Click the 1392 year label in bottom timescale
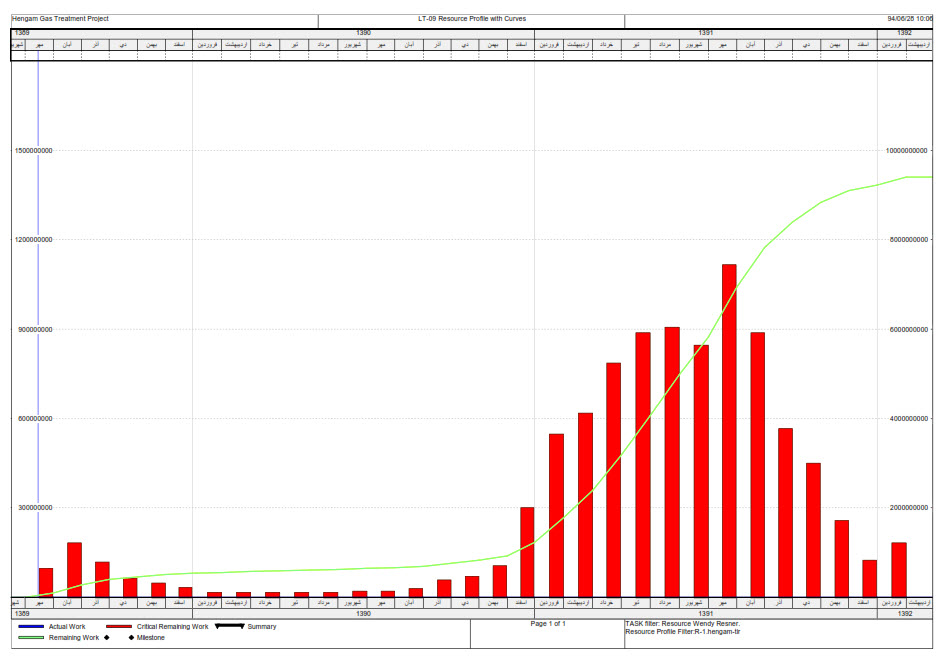 (x=905, y=613)
